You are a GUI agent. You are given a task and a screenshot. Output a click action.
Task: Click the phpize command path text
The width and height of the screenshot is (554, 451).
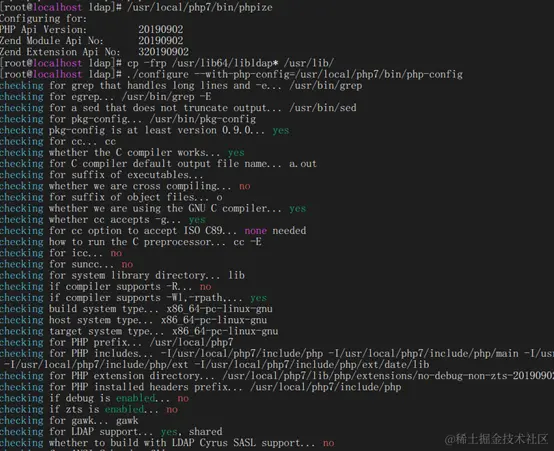[200, 7]
